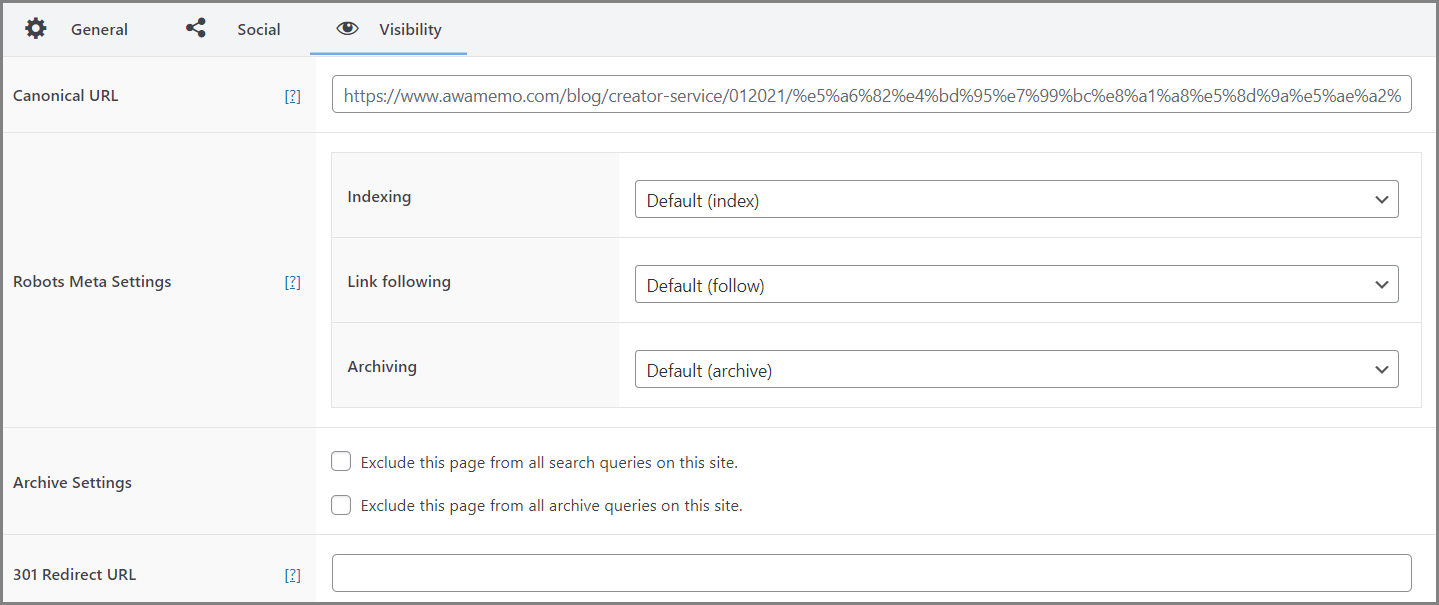
Task: Enable exclude page from search queries checkbox
Action: click(x=342, y=462)
